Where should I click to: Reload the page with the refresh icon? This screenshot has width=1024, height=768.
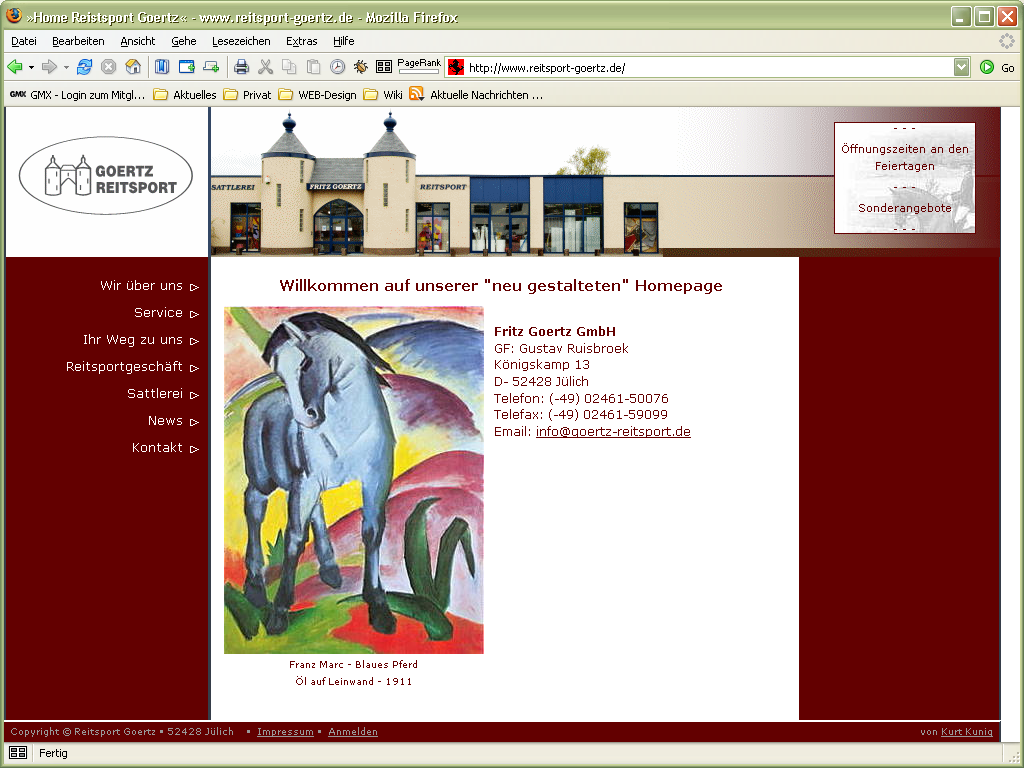point(84,67)
